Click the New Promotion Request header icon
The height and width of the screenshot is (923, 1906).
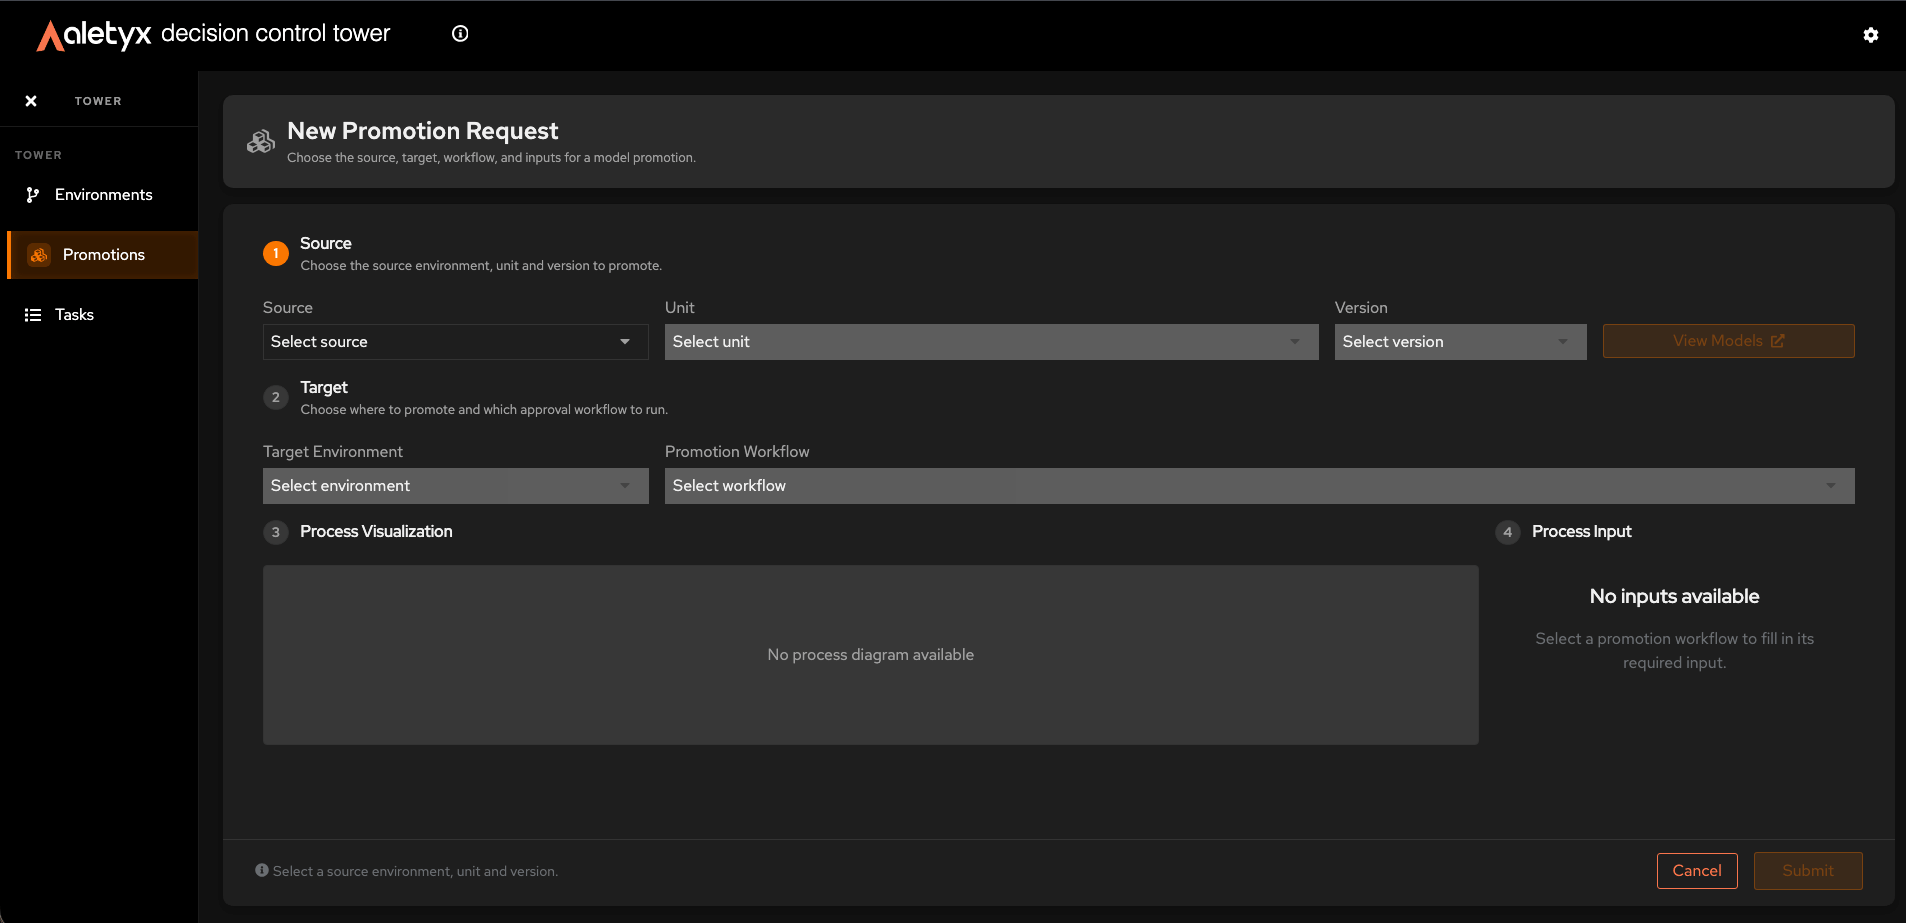[261, 142]
